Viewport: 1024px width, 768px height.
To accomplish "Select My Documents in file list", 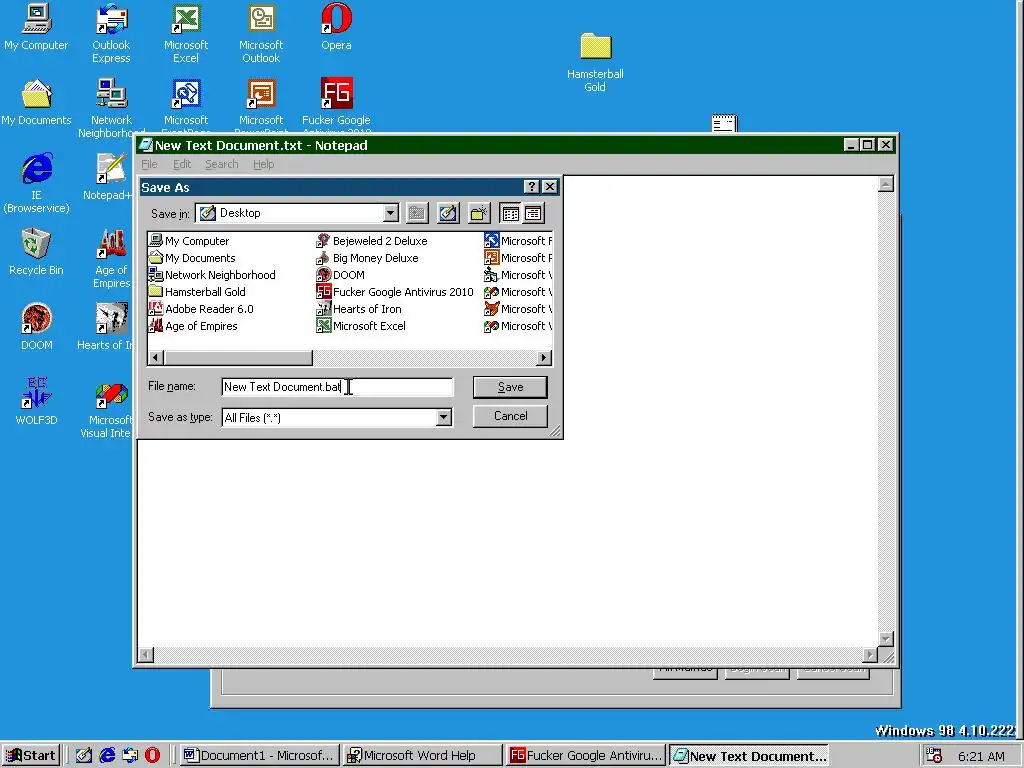I will (192, 258).
